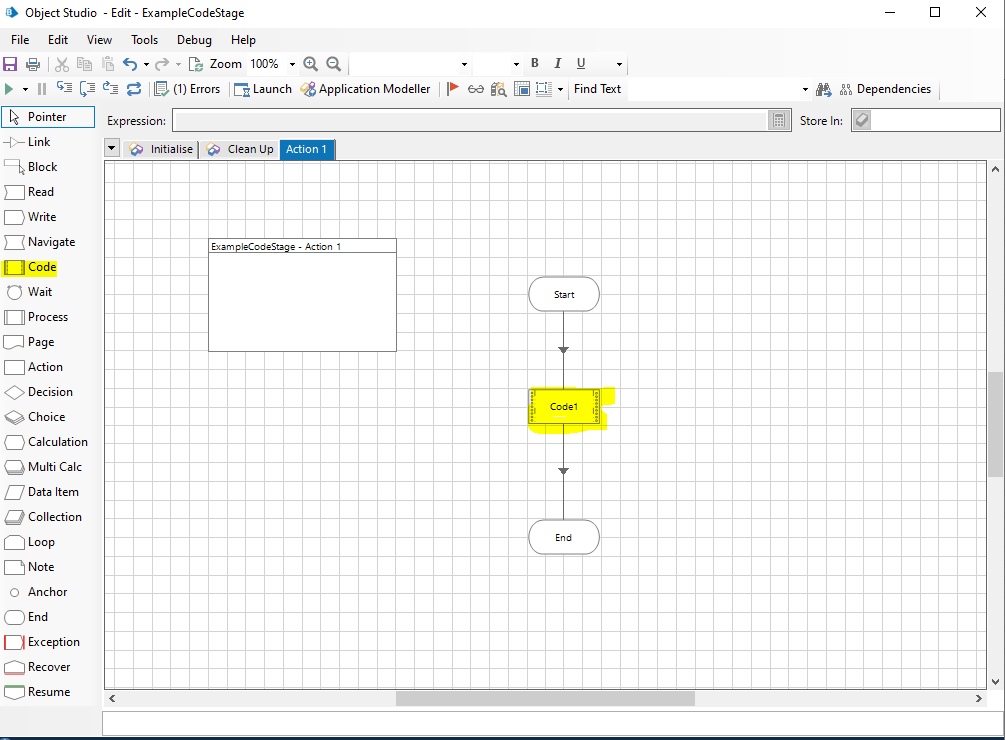Click the Copy icon in the toolbar

[84, 64]
